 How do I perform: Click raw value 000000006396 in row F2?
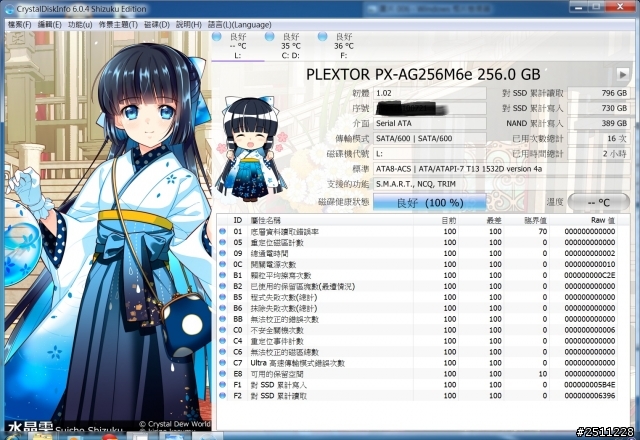590,396
